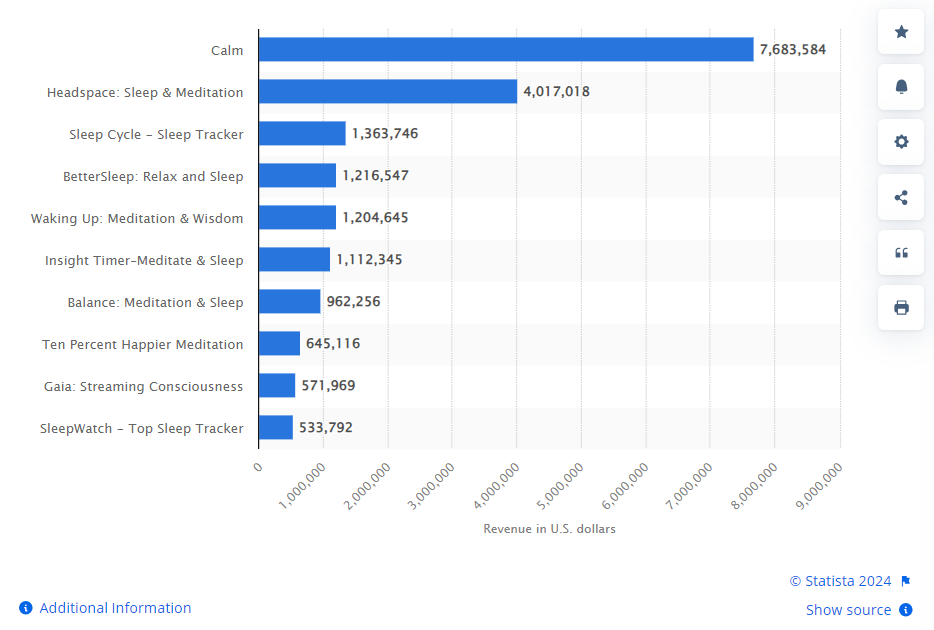The height and width of the screenshot is (630, 934).
Task: Click the bell notification icon
Action: tap(901, 87)
